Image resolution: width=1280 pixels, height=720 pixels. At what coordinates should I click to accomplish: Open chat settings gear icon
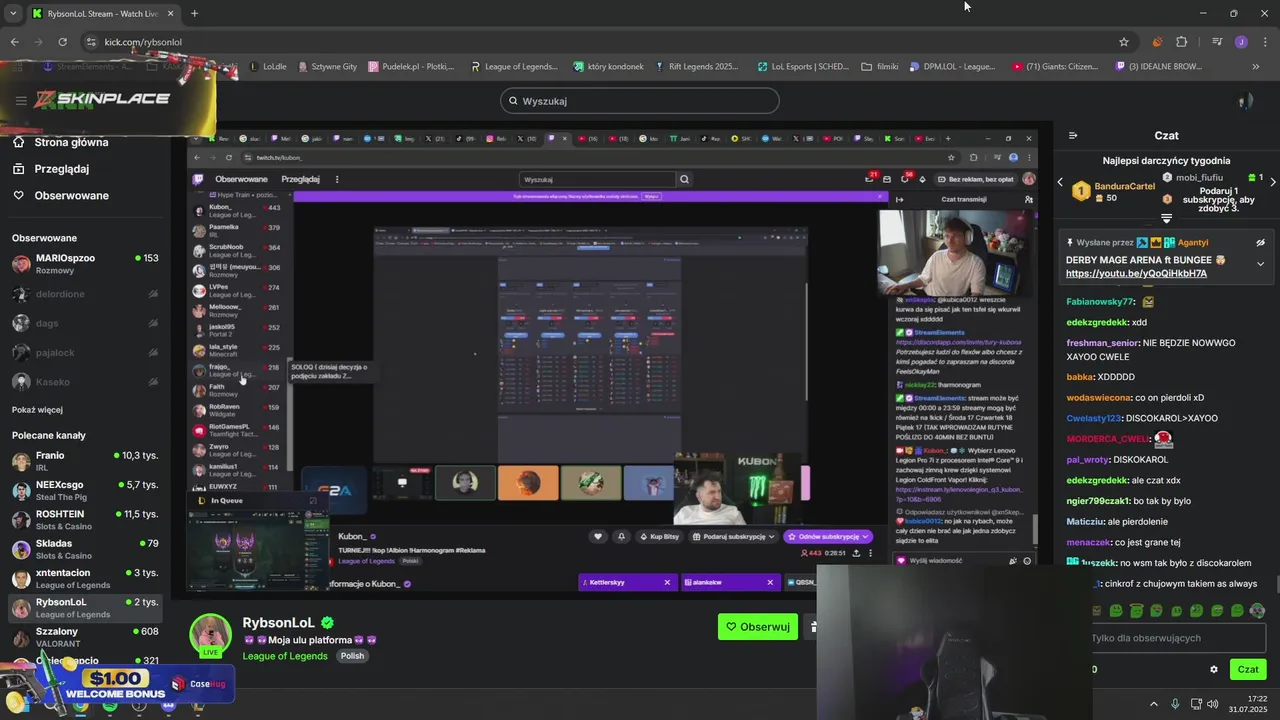(x=1214, y=670)
